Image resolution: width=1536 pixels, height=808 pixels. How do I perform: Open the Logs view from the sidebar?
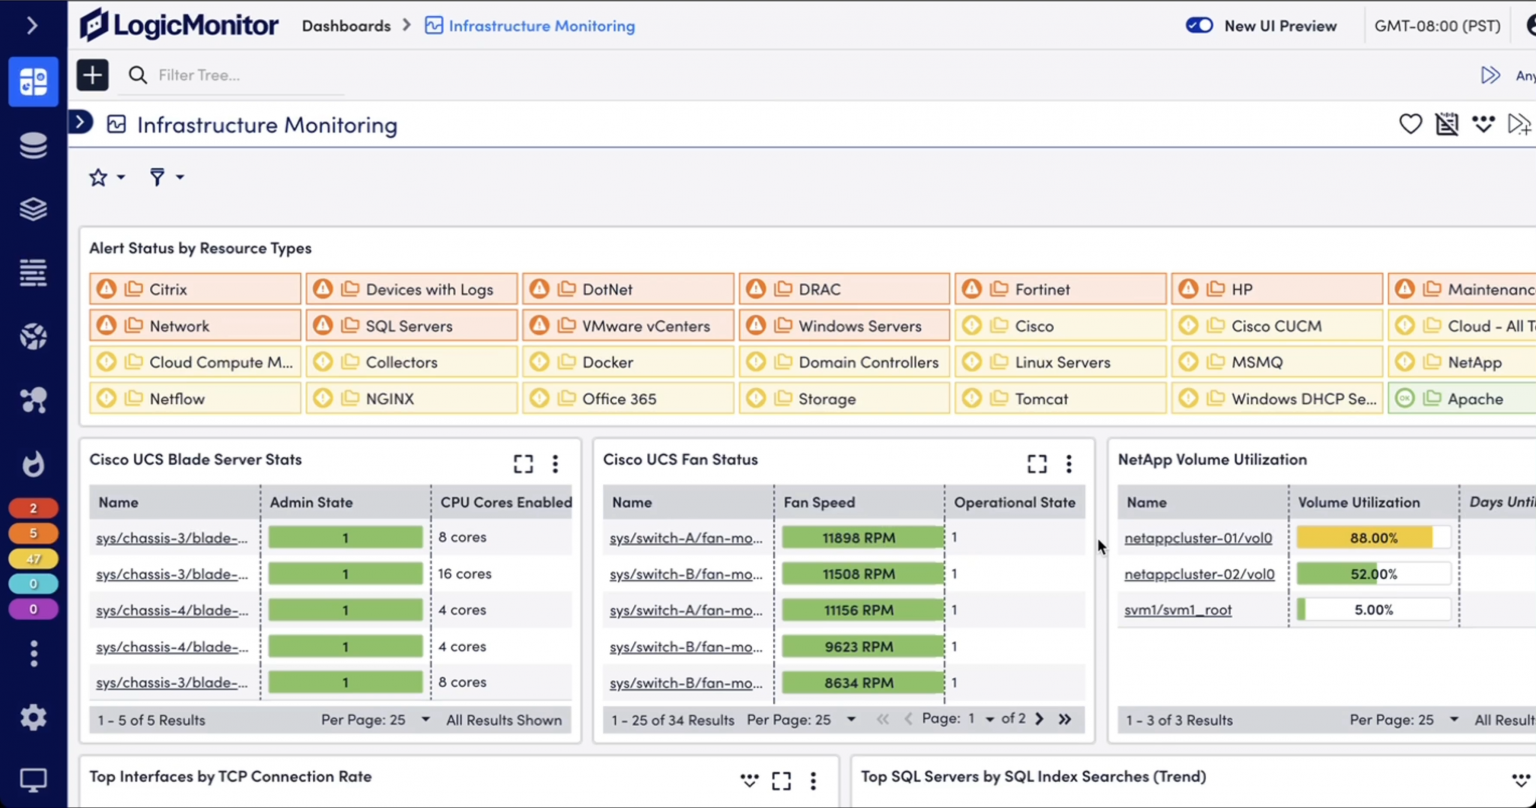pos(33,272)
